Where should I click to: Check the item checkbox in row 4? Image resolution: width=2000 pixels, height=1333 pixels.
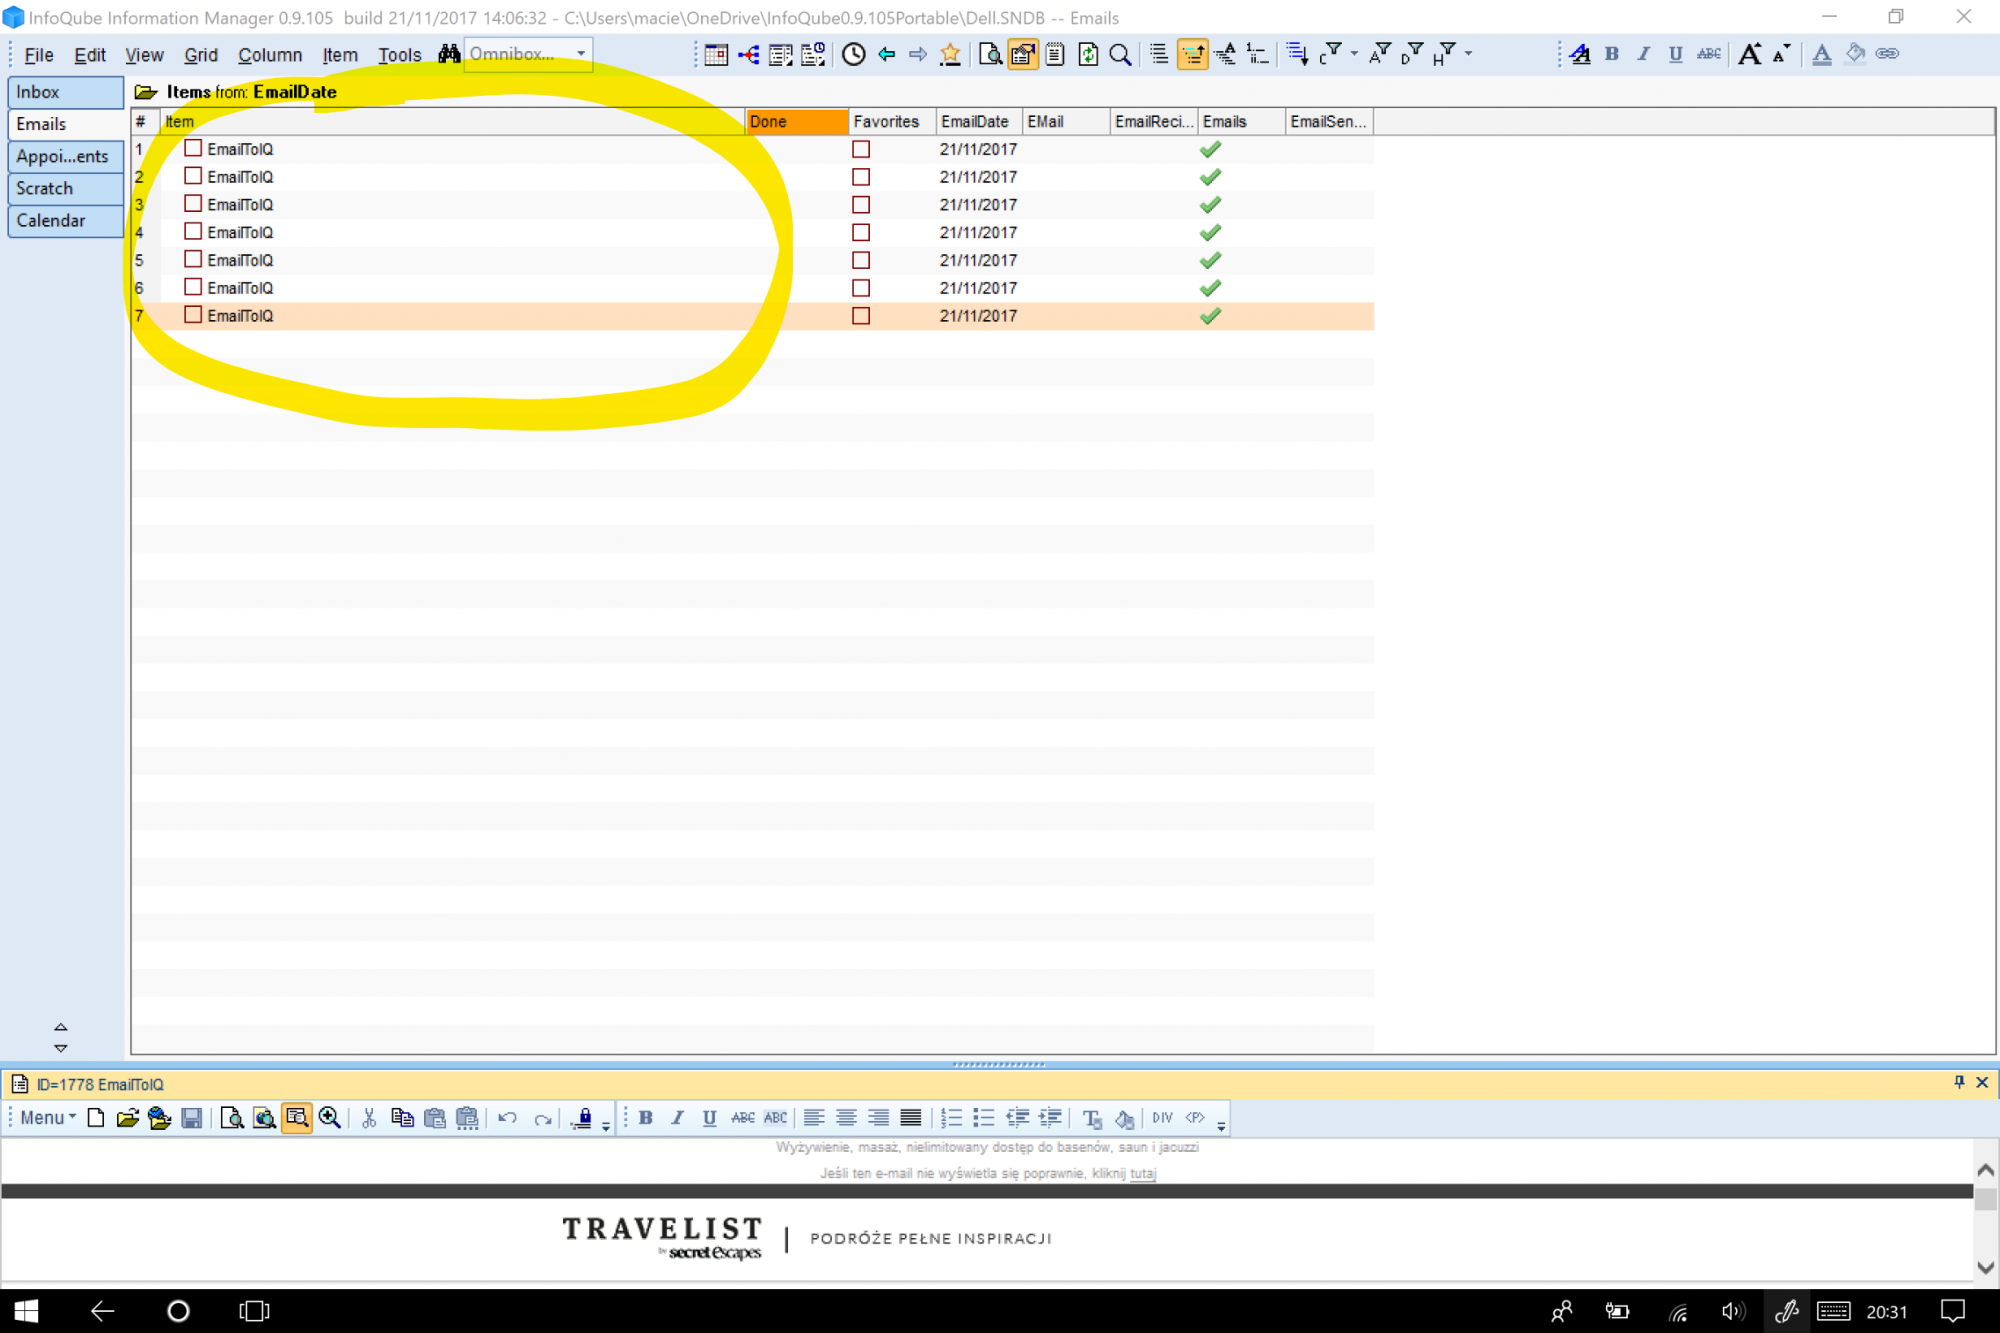point(193,231)
